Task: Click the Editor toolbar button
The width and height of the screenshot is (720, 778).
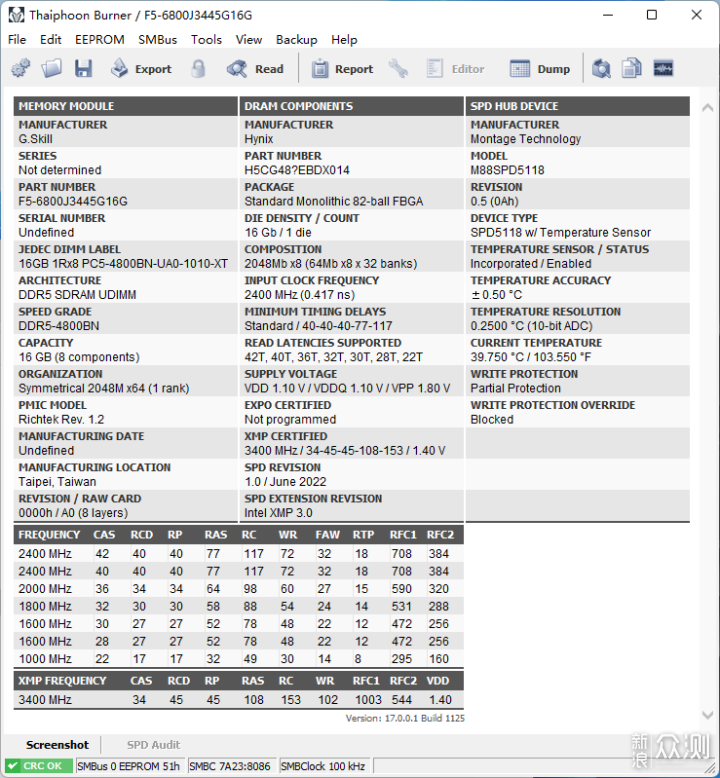Action: coord(456,68)
